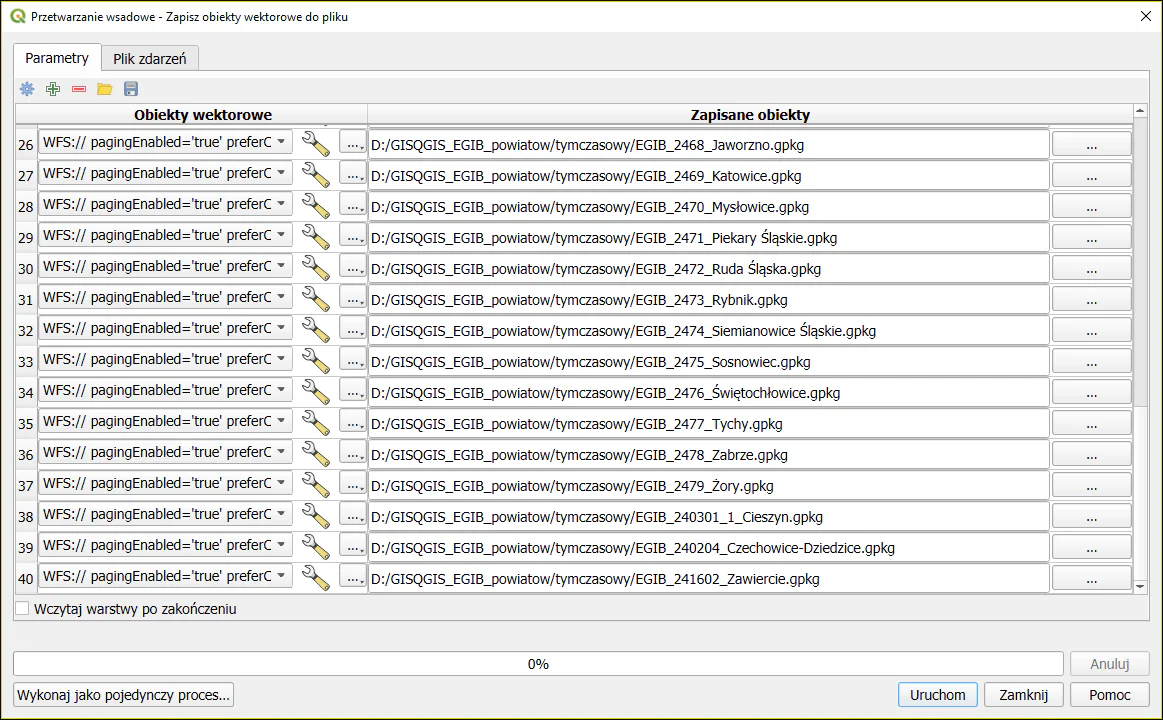
Task: Click the wrench icon in row 26
Action: point(315,144)
